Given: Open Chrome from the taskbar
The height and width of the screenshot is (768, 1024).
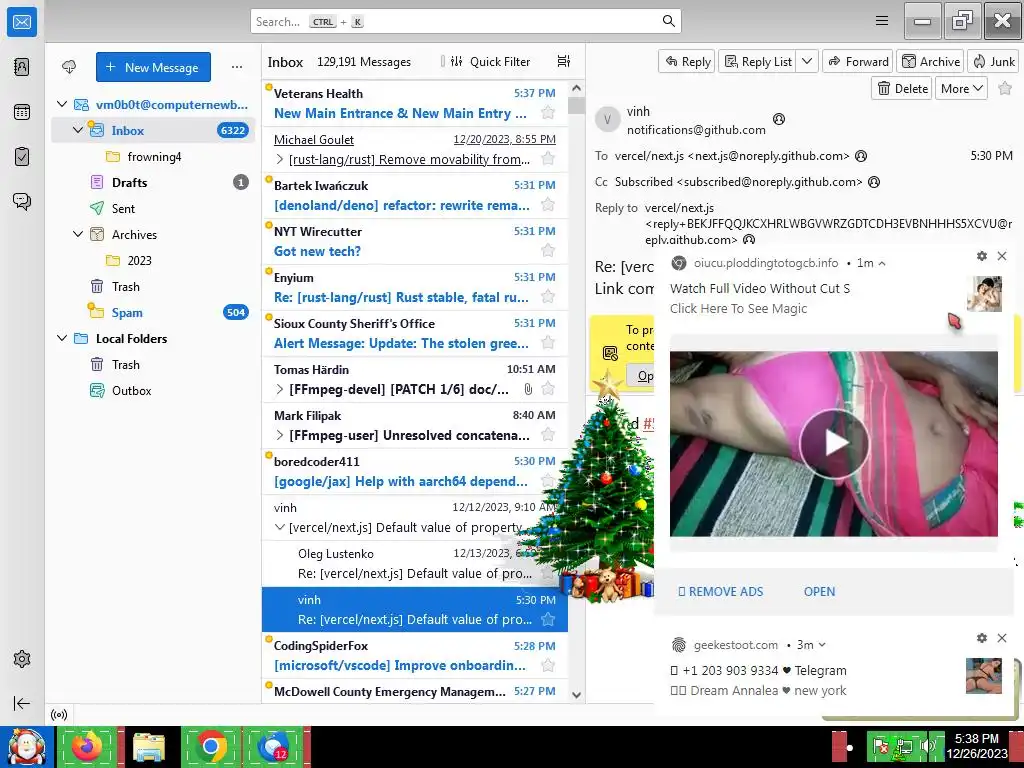Looking at the screenshot, I should click(x=211, y=746).
